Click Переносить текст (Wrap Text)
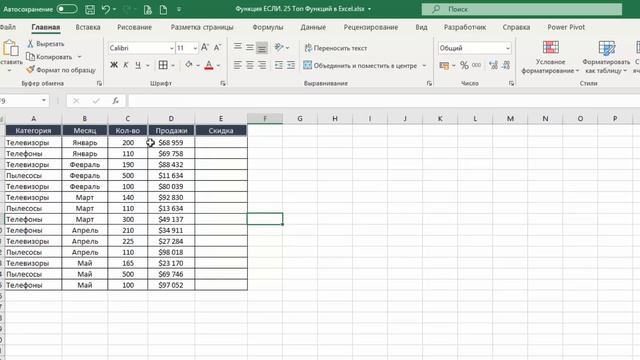Viewport: 640px width, 360px height. [x=336, y=48]
